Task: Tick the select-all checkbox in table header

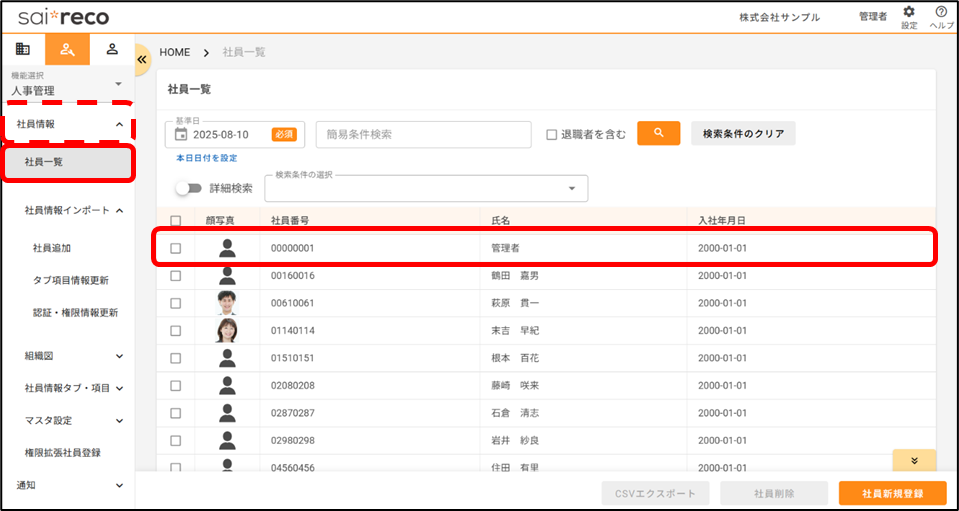Action: pyautogui.click(x=176, y=220)
